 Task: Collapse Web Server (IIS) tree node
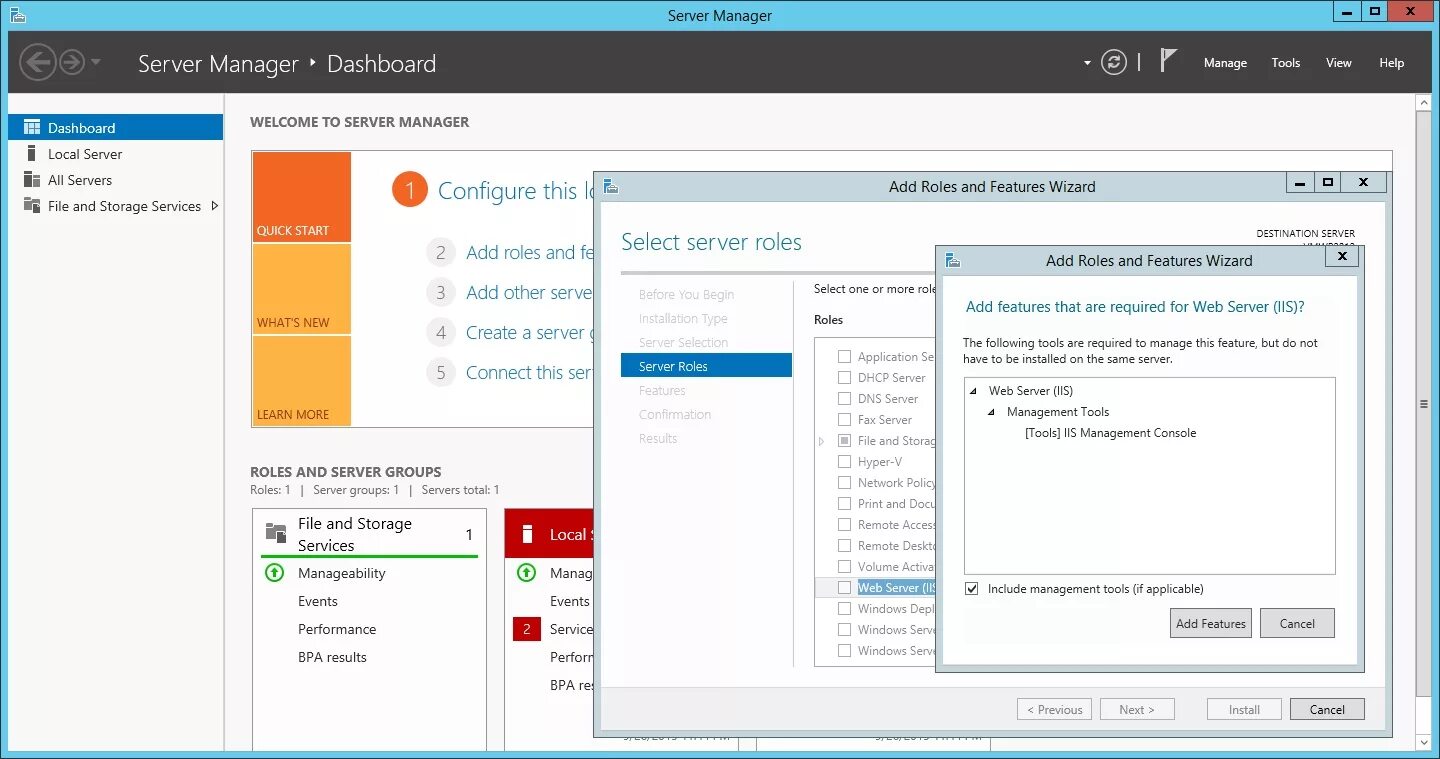pos(974,391)
